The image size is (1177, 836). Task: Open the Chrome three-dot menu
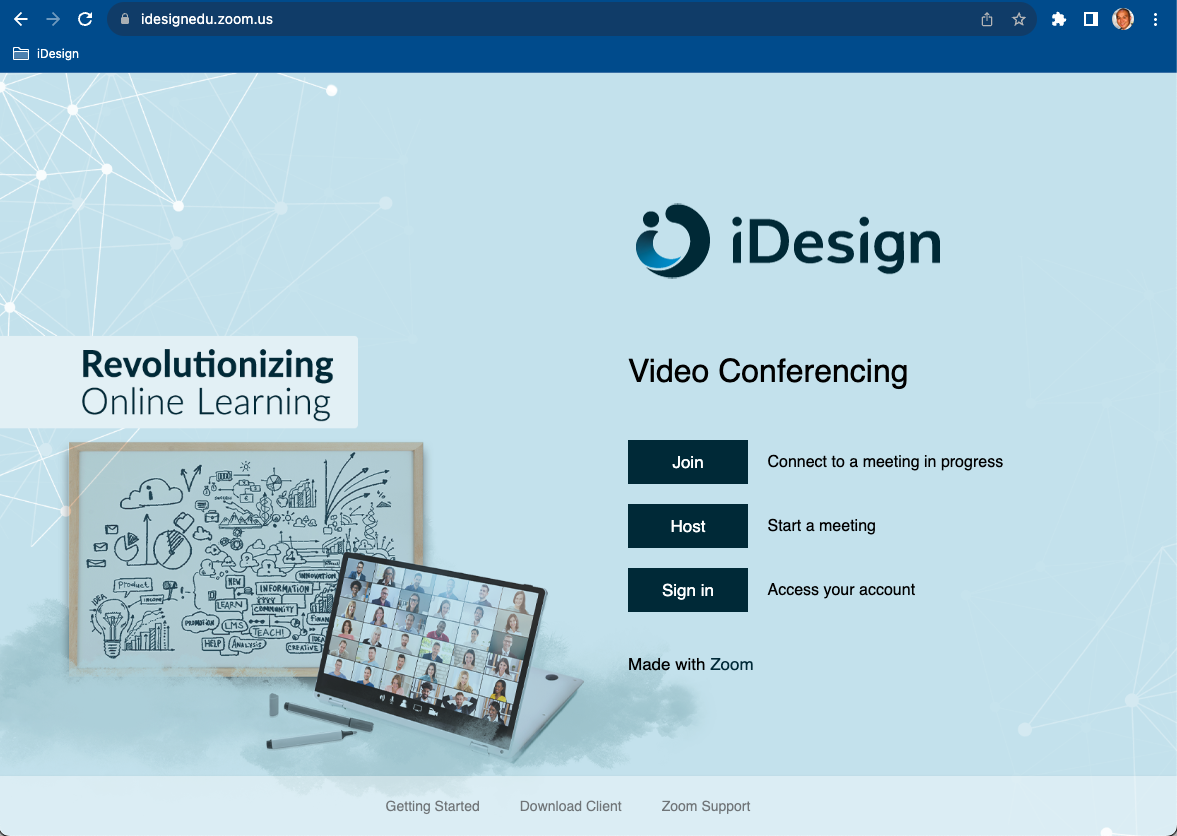(1155, 20)
